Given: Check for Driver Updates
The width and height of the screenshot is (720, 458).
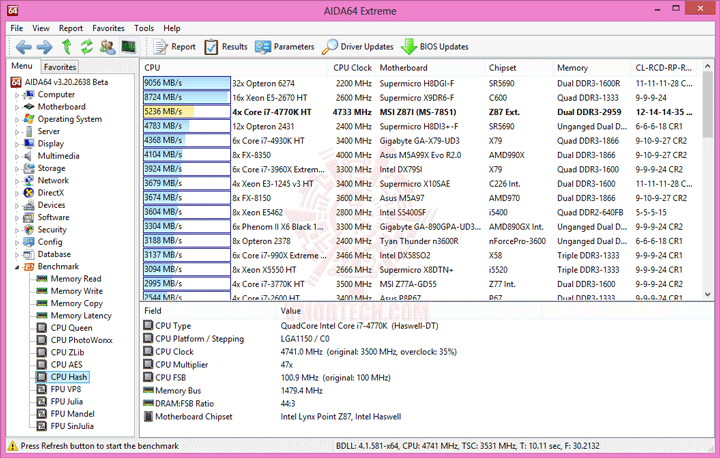Looking at the screenshot, I should tap(358, 47).
